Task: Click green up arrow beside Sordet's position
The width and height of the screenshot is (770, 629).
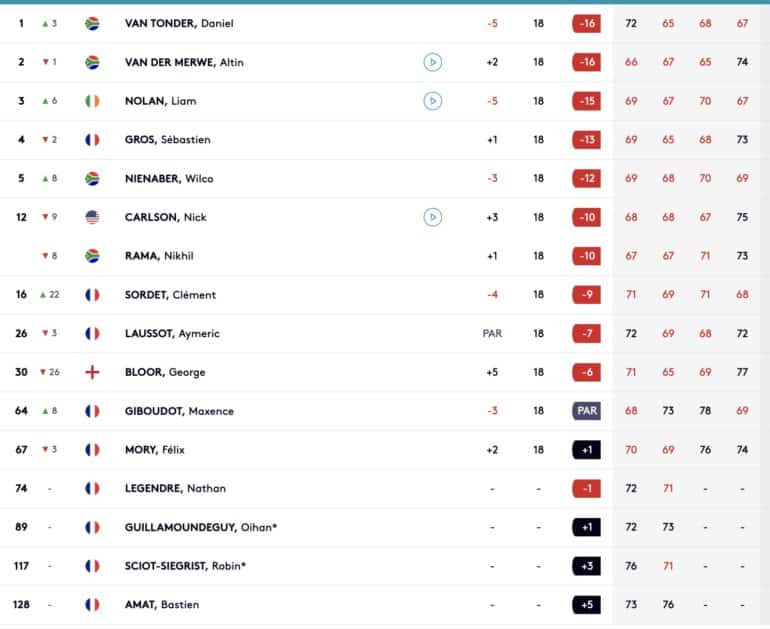Action: click(43, 295)
